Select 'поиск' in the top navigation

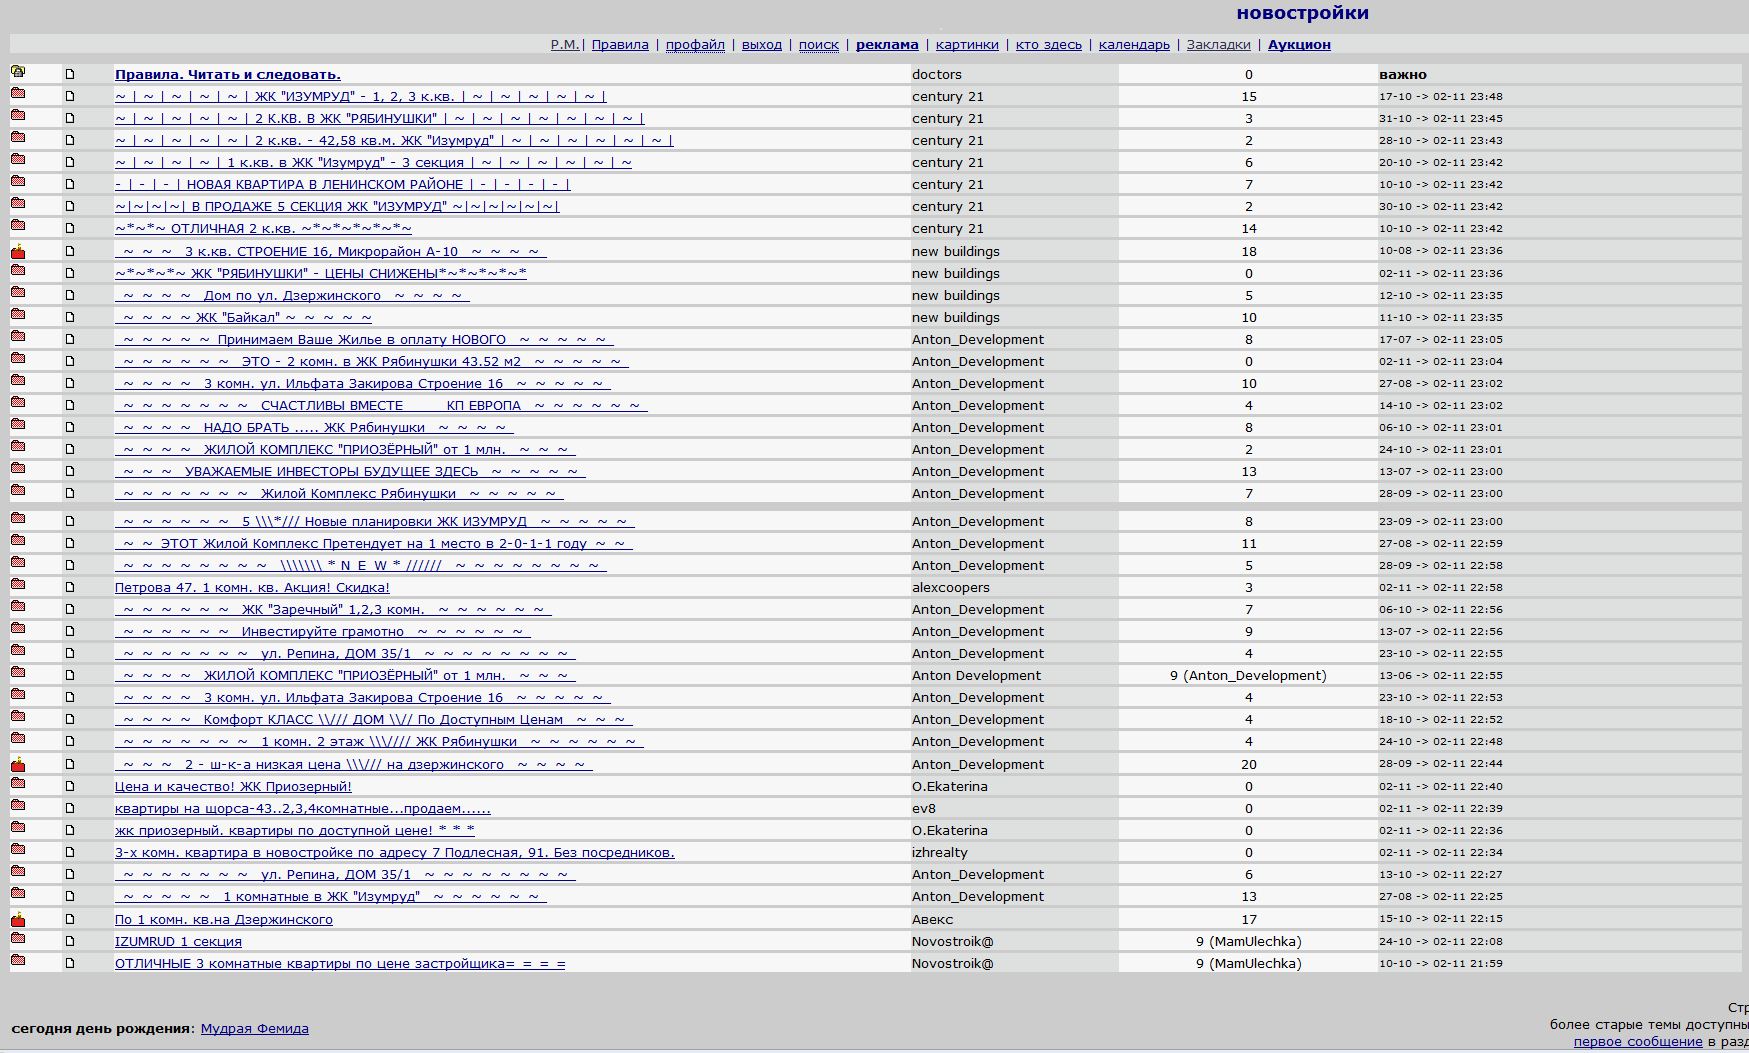click(x=819, y=45)
